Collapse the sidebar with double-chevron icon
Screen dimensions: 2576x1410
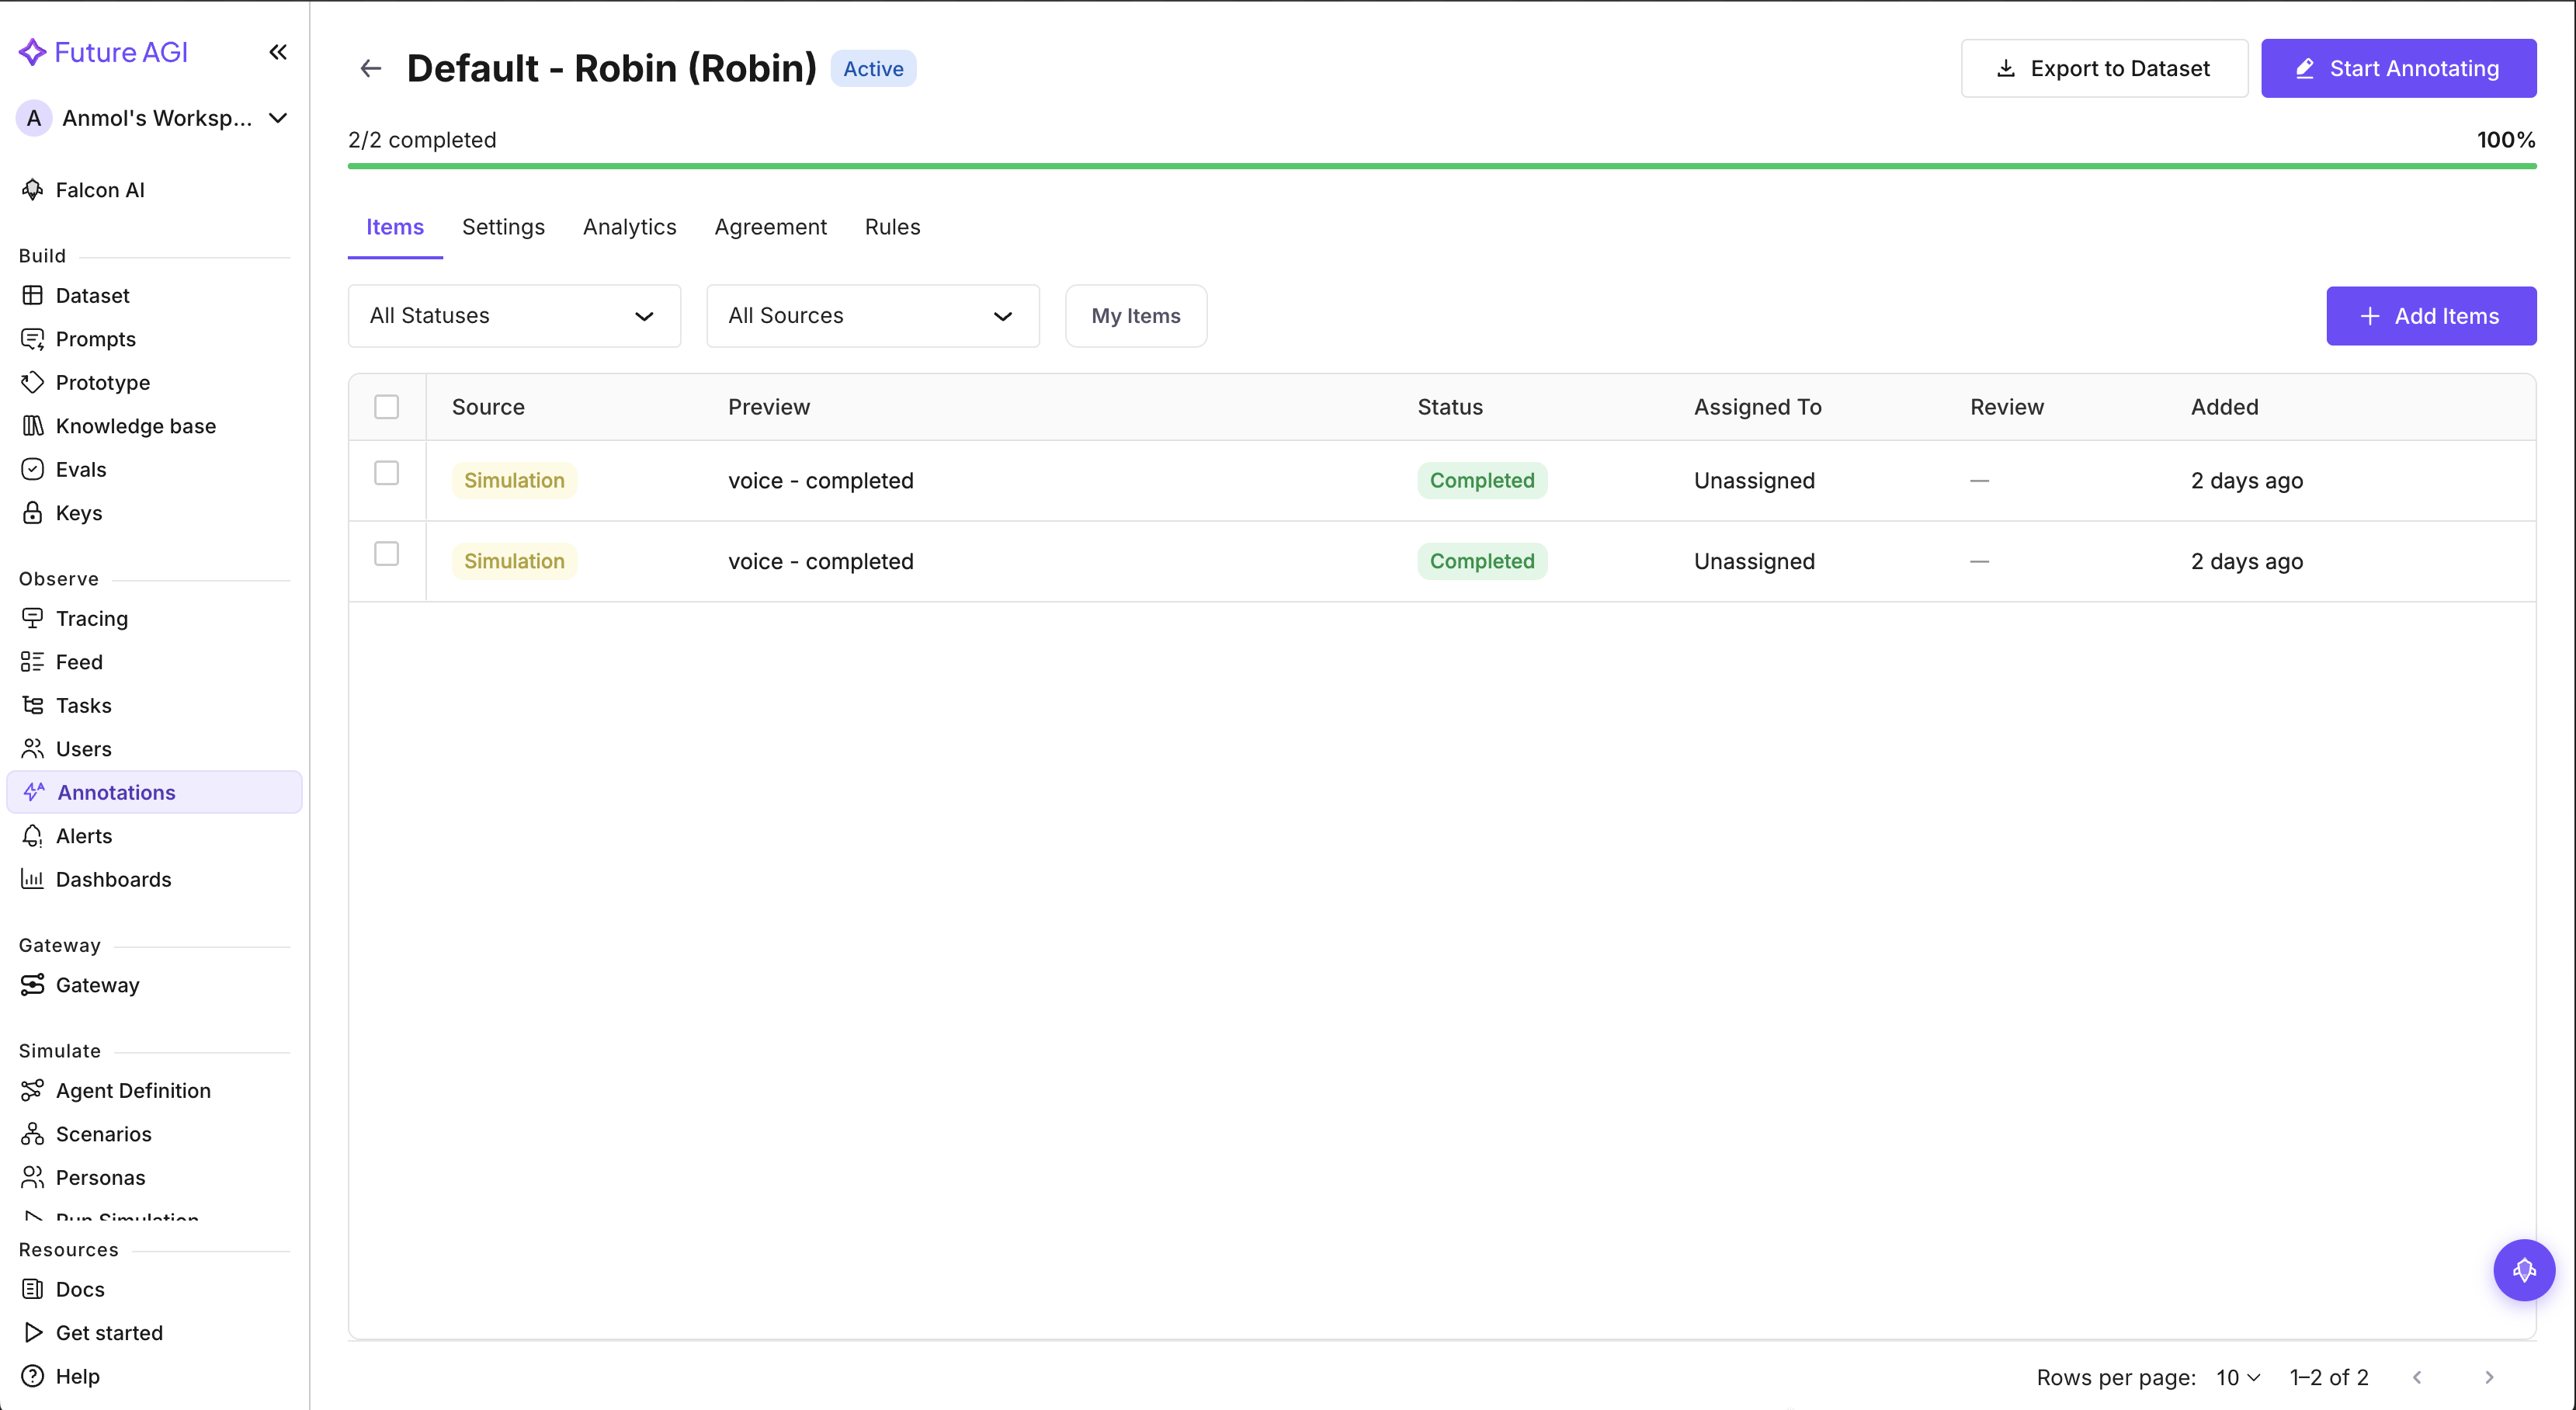(278, 52)
